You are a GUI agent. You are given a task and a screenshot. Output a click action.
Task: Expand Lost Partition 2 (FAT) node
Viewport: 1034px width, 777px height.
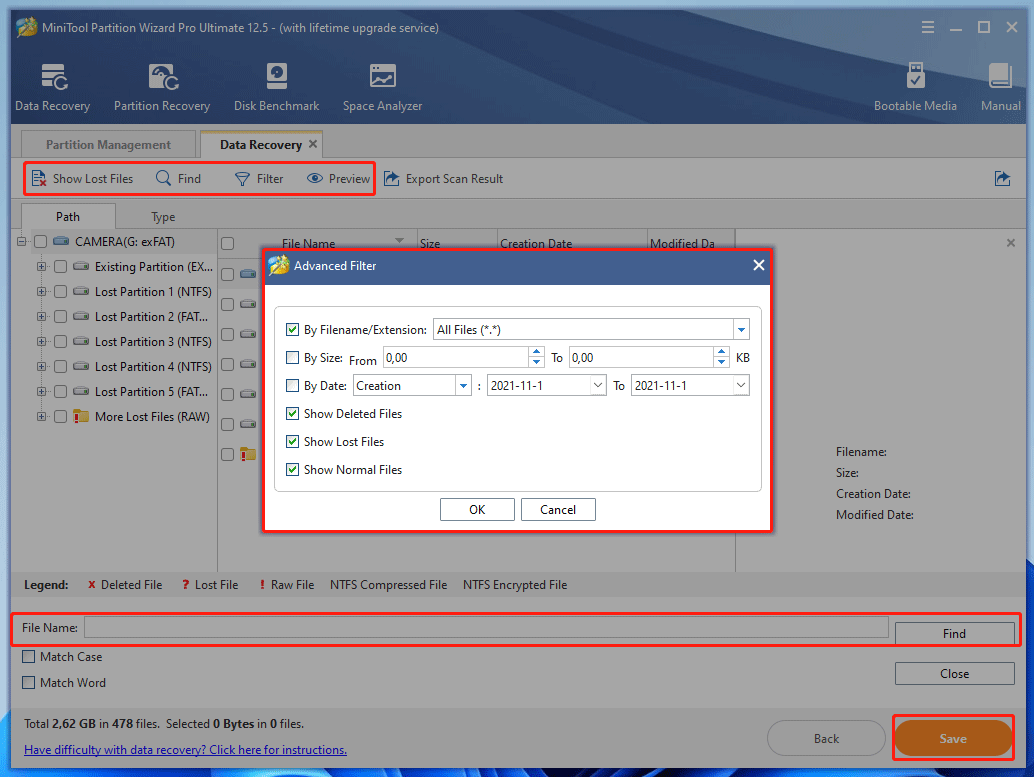[42, 317]
